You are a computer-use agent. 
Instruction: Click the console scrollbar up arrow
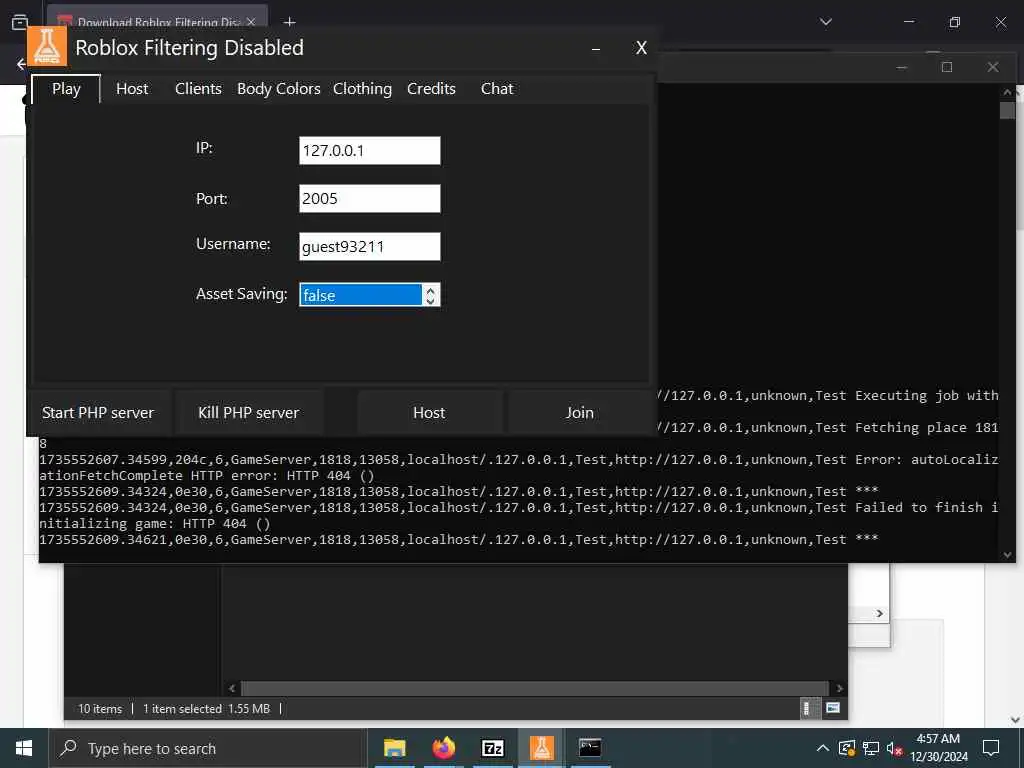[x=1007, y=93]
